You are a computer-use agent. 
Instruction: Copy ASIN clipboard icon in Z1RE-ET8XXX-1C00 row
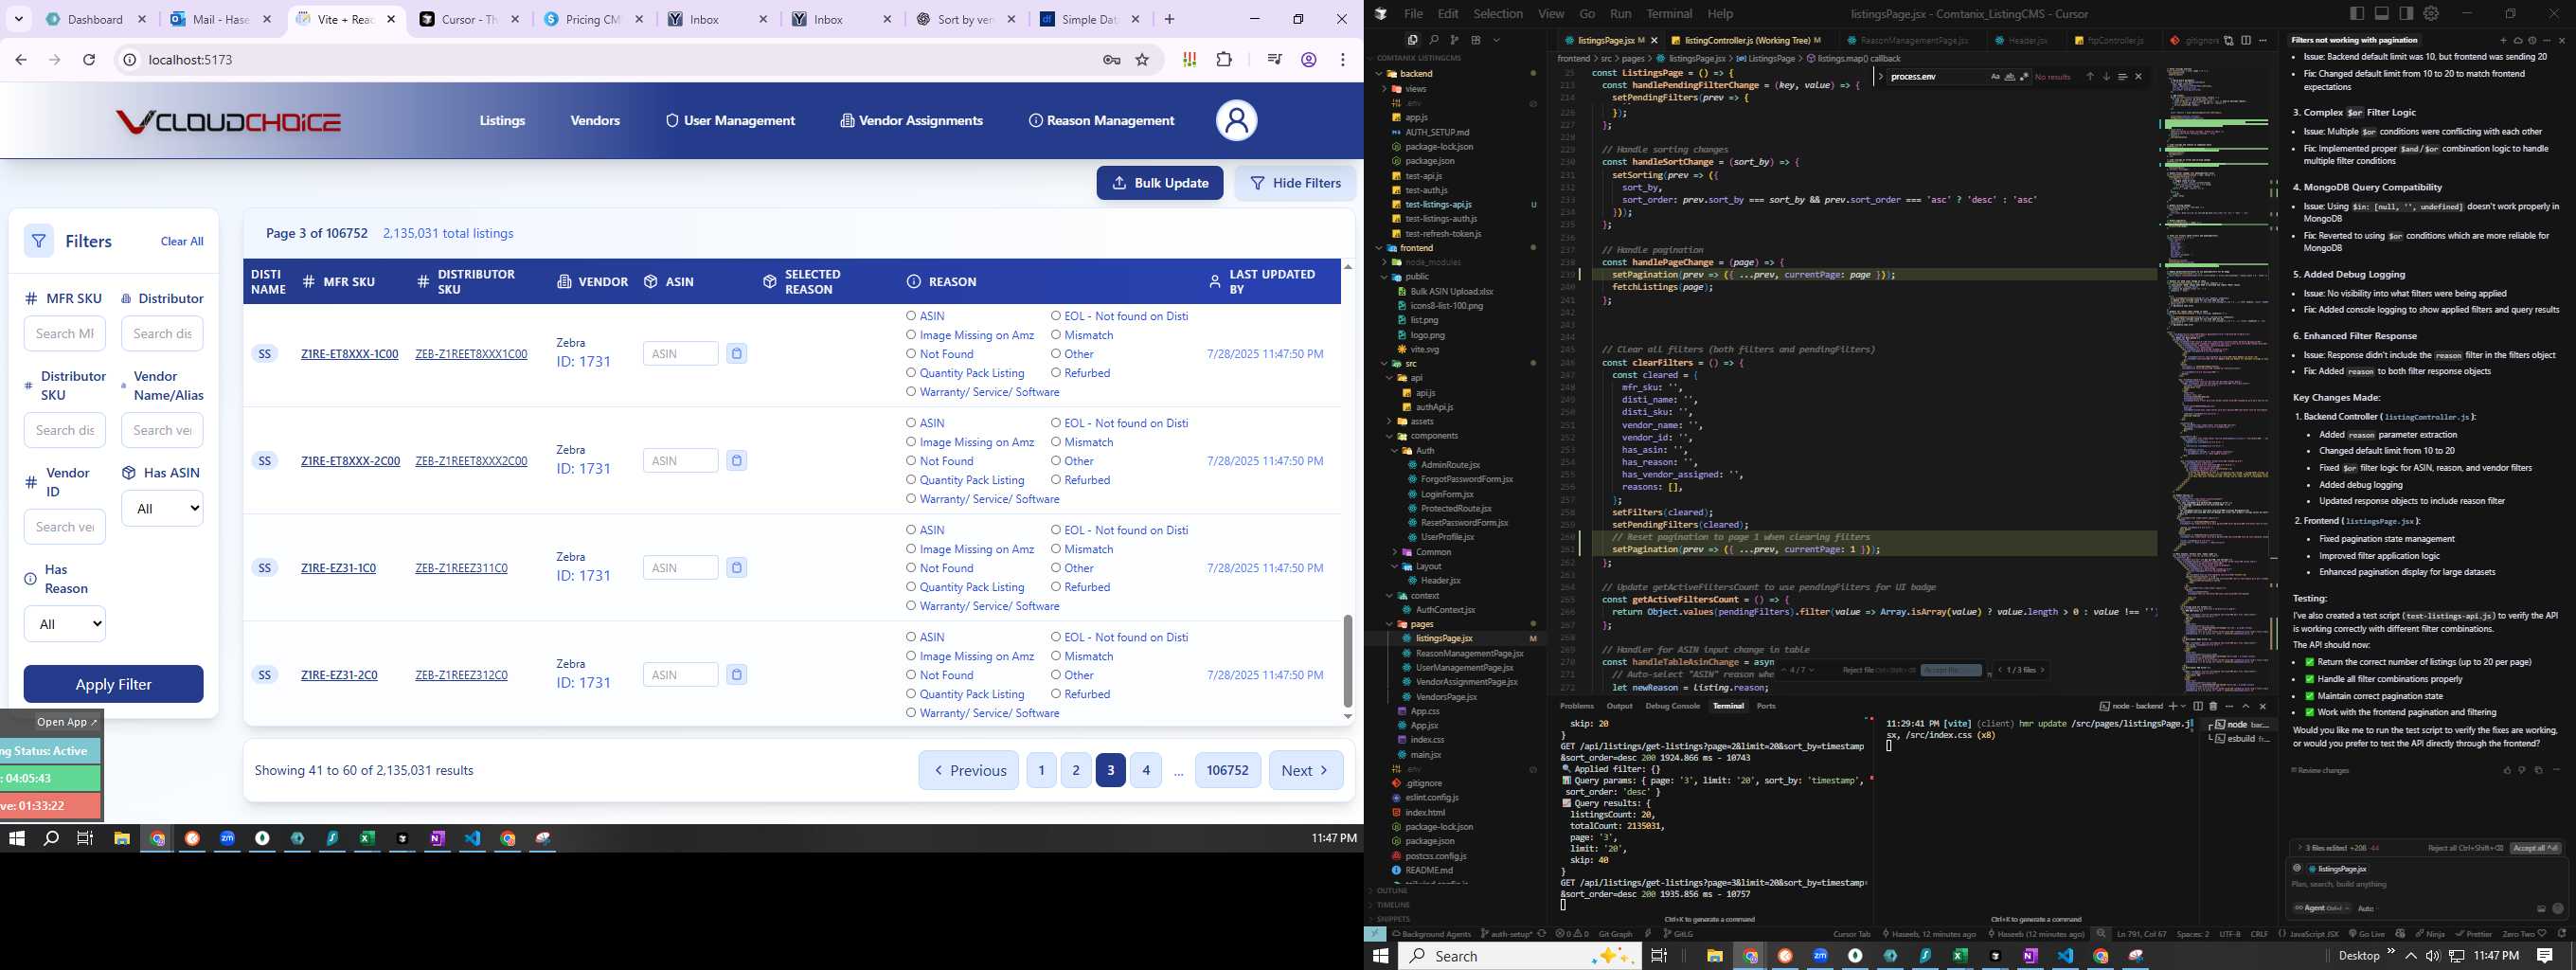pos(736,353)
